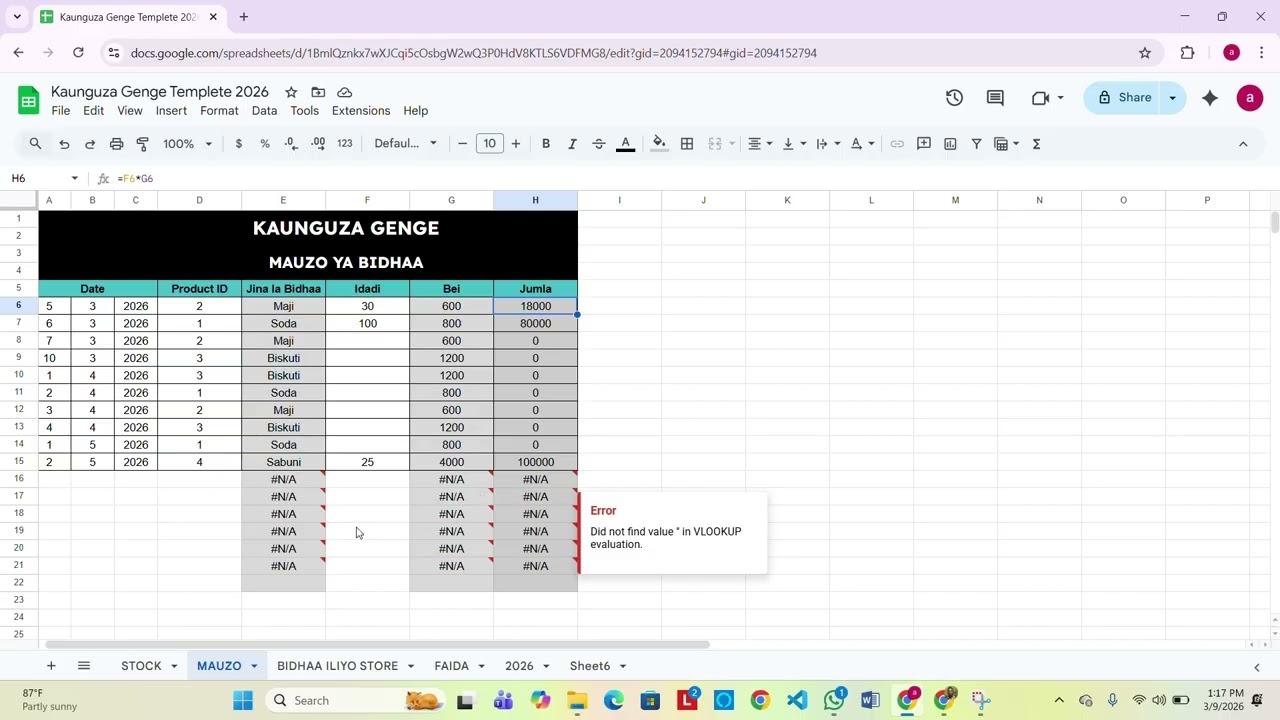Star the document title

pos(291,92)
